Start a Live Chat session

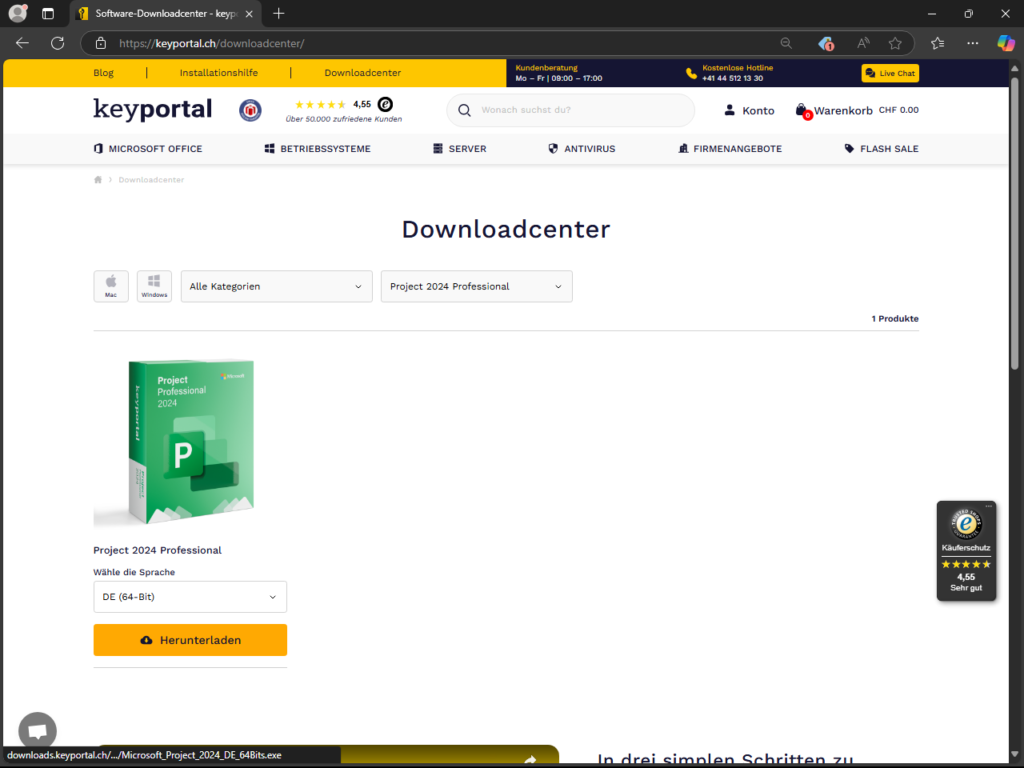[x=890, y=73]
